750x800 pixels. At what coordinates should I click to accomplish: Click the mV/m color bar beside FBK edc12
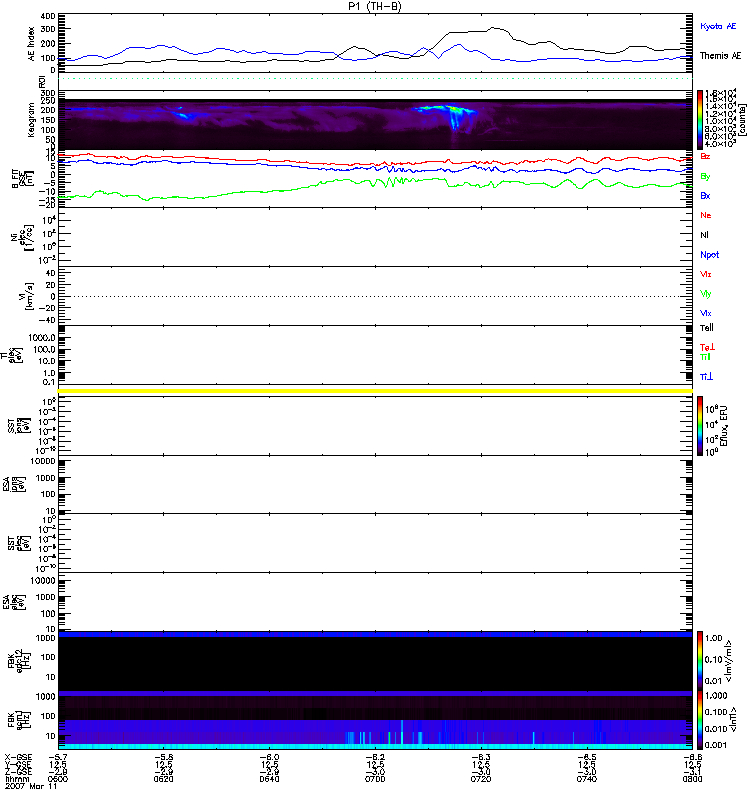click(699, 660)
